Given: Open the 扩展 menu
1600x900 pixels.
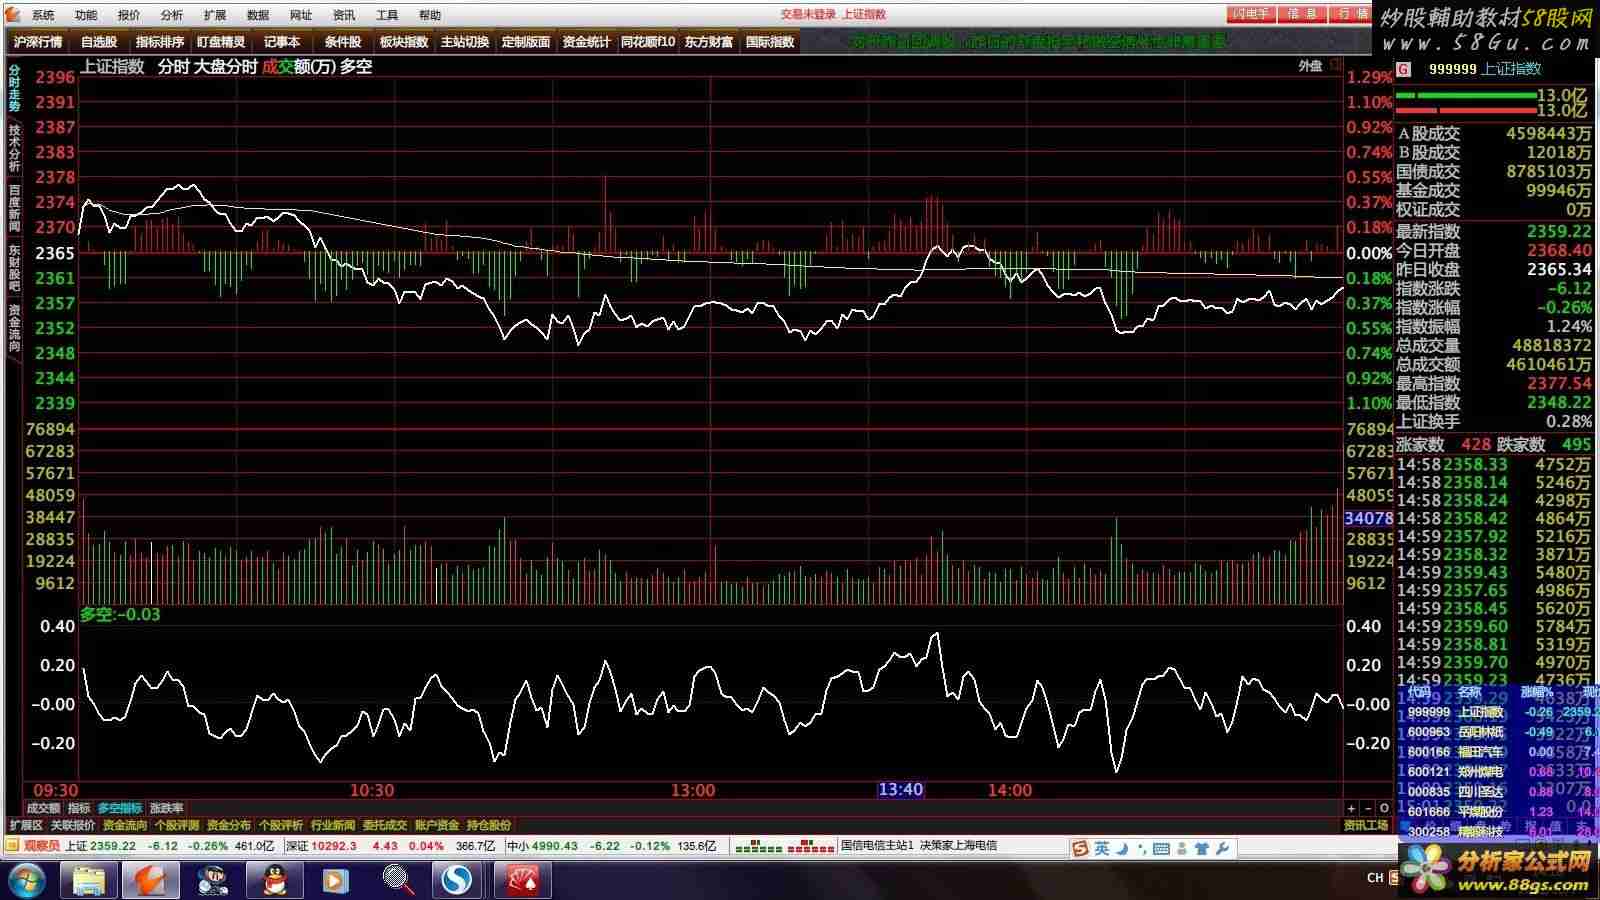Looking at the screenshot, I should coord(215,15).
